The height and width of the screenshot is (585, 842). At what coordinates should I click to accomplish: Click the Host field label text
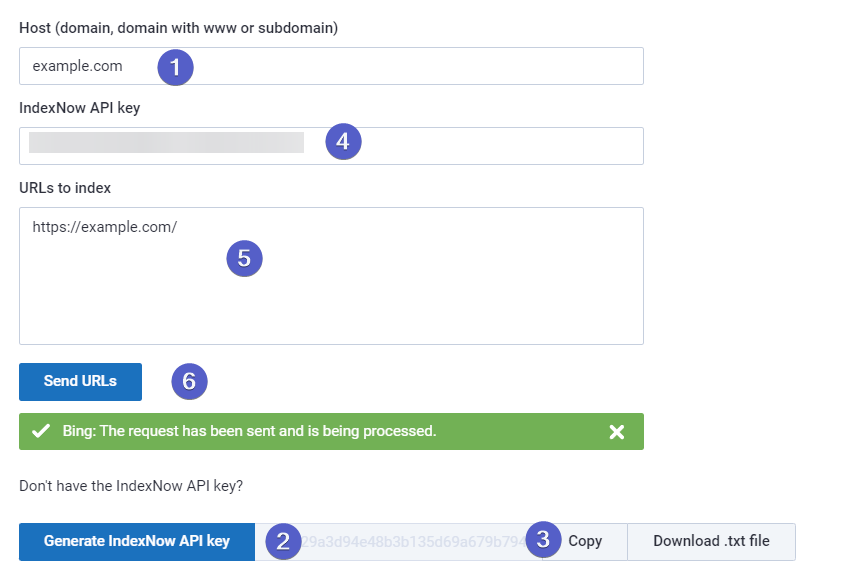(178, 28)
